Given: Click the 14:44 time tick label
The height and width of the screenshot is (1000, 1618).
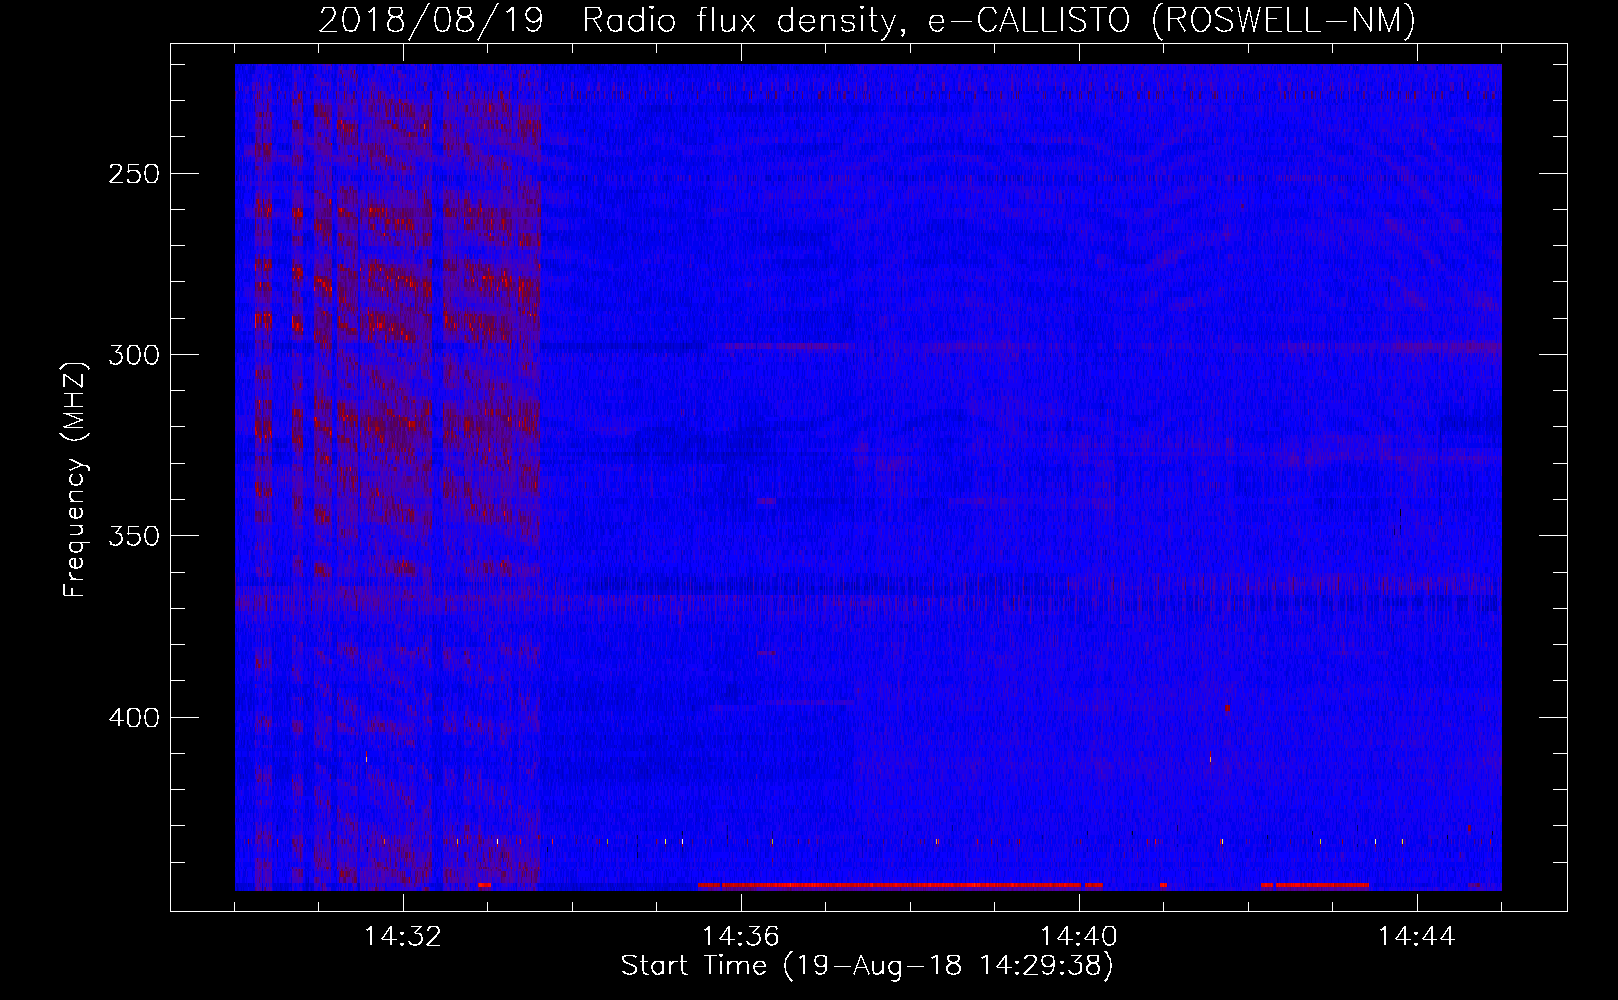Looking at the screenshot, I should (x=1417, y=937).
